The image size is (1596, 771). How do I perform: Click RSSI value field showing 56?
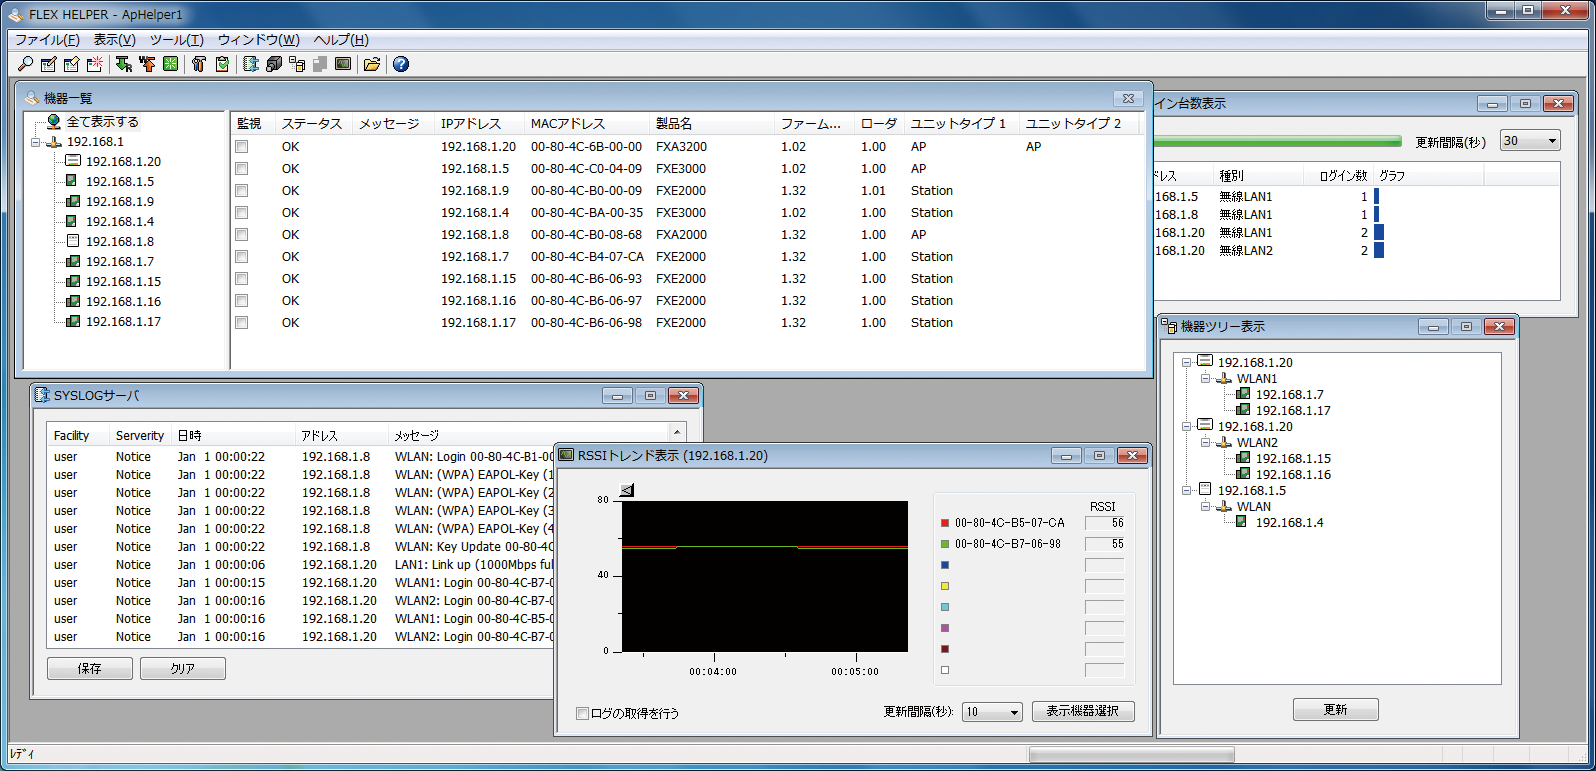(1105, 523)
